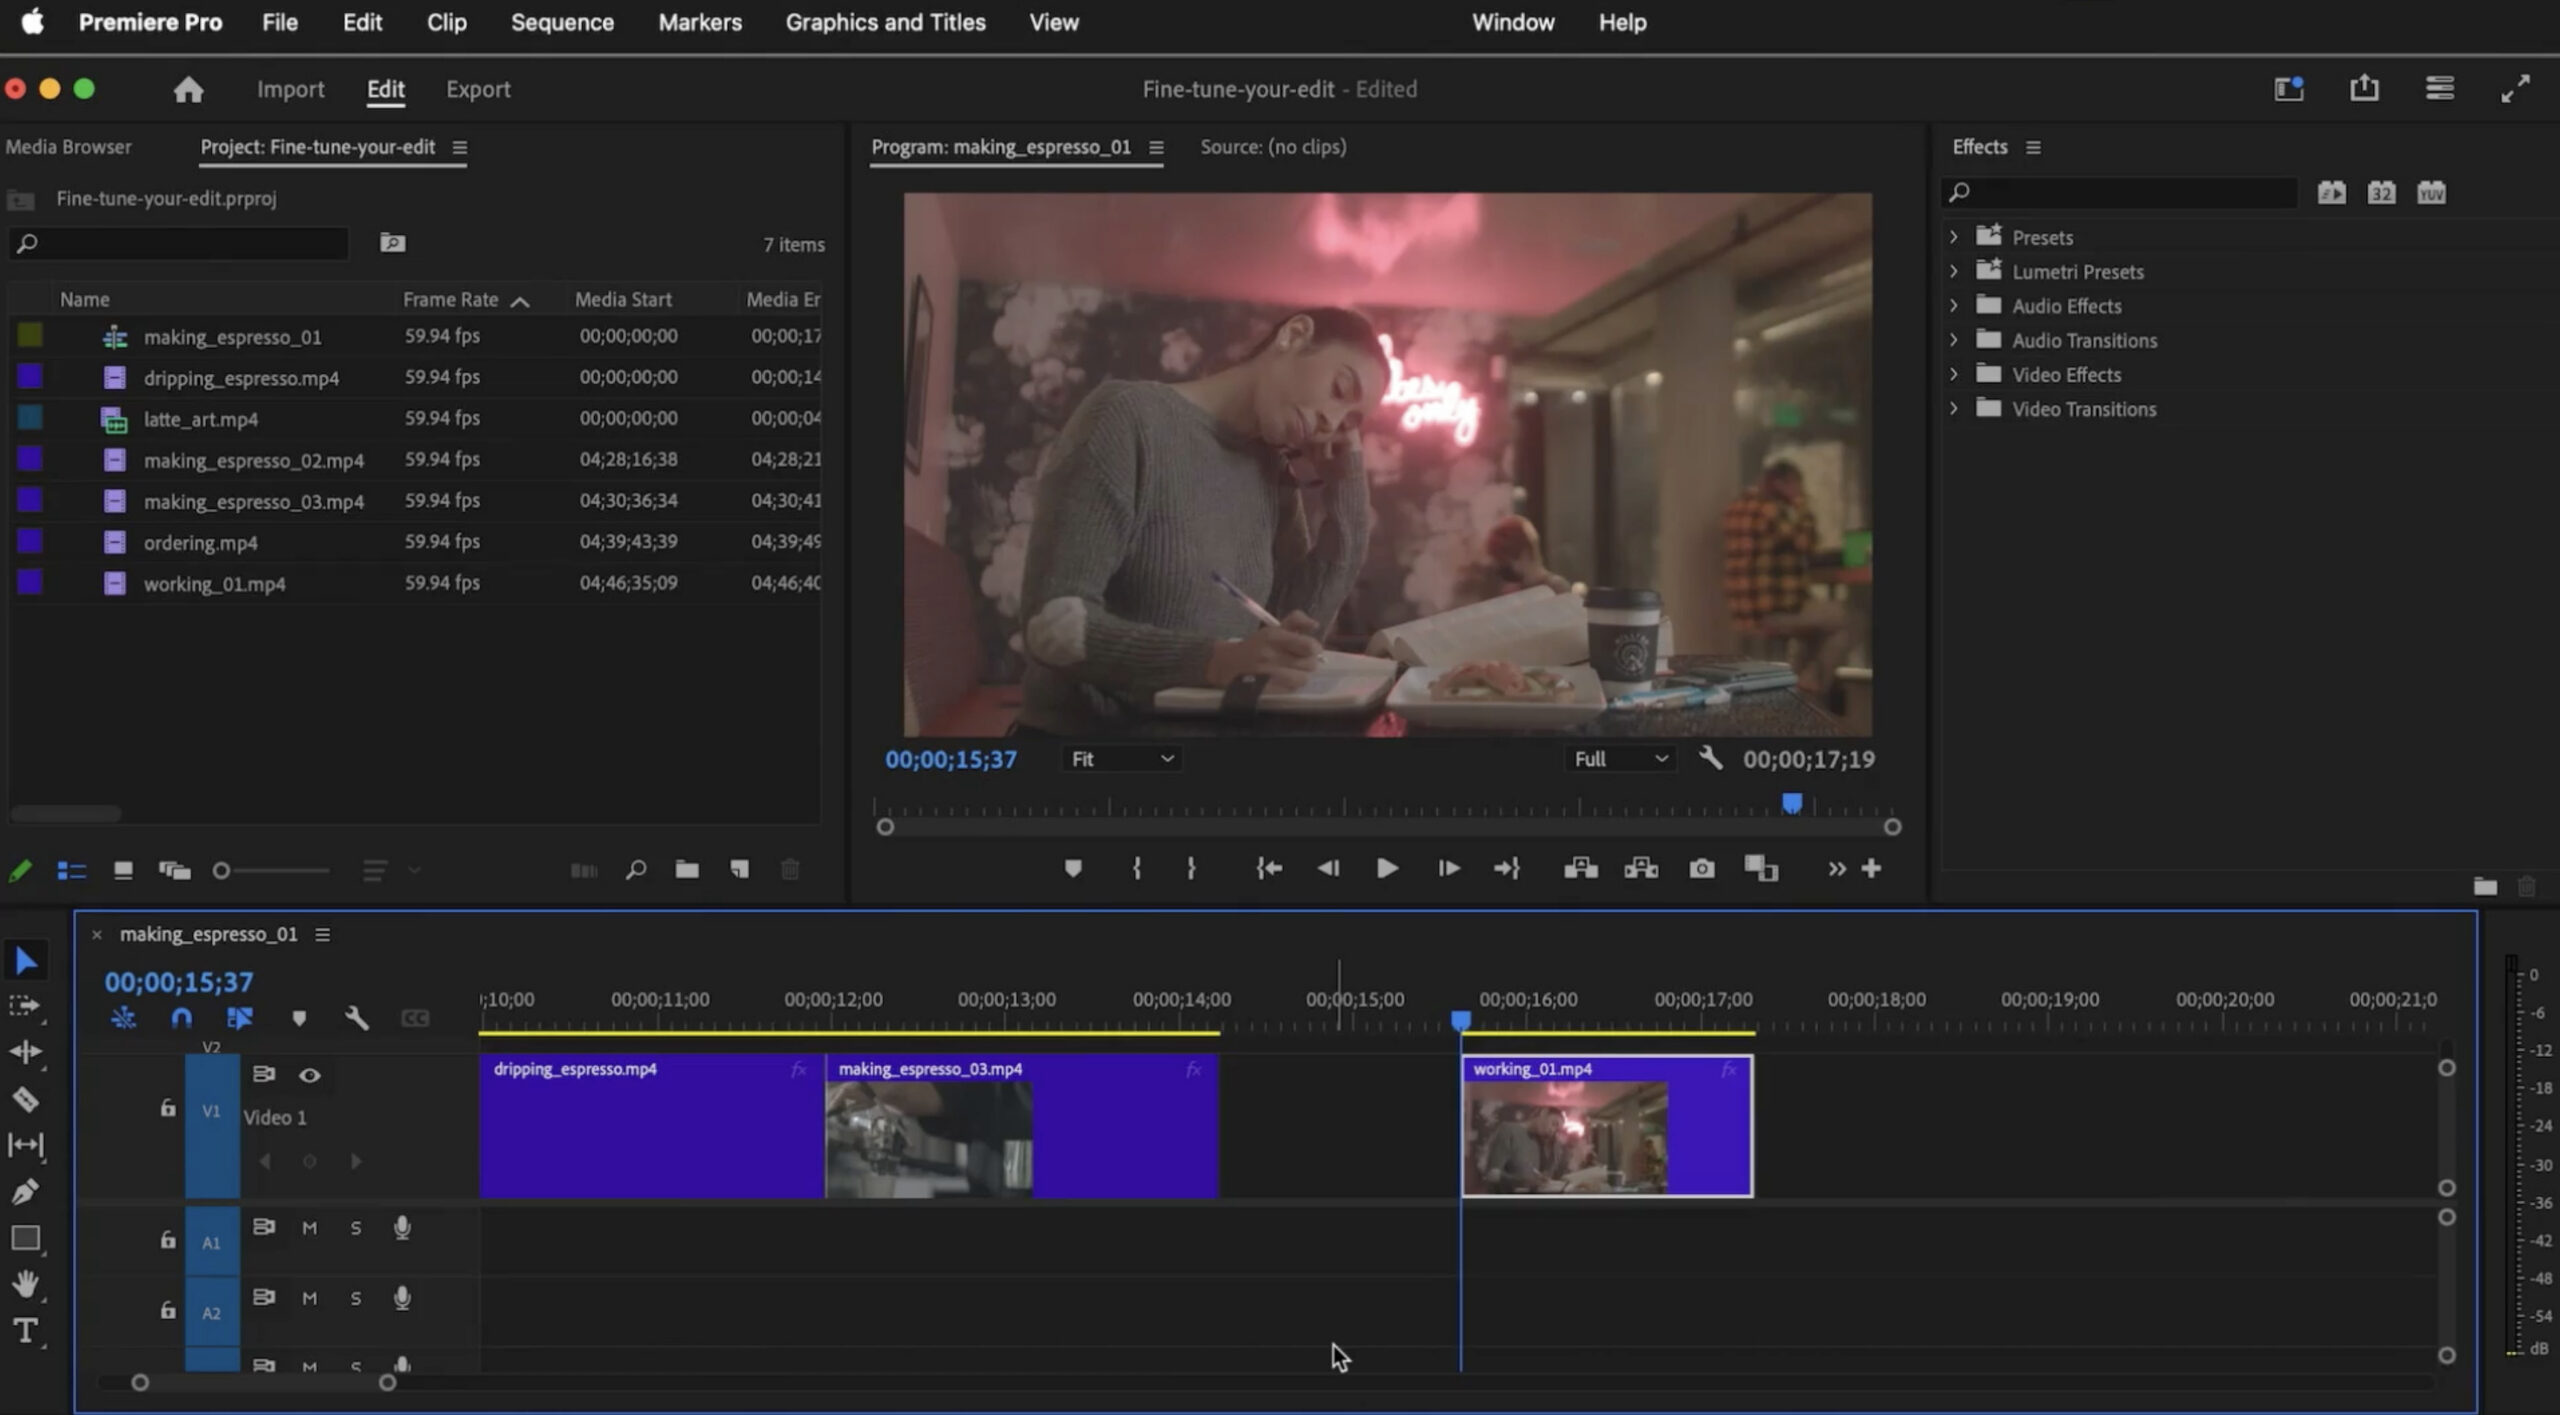Expand Lumetri Presets folder
This screenshot has height=1415, width=2560.
click(x=1954, y=271)
